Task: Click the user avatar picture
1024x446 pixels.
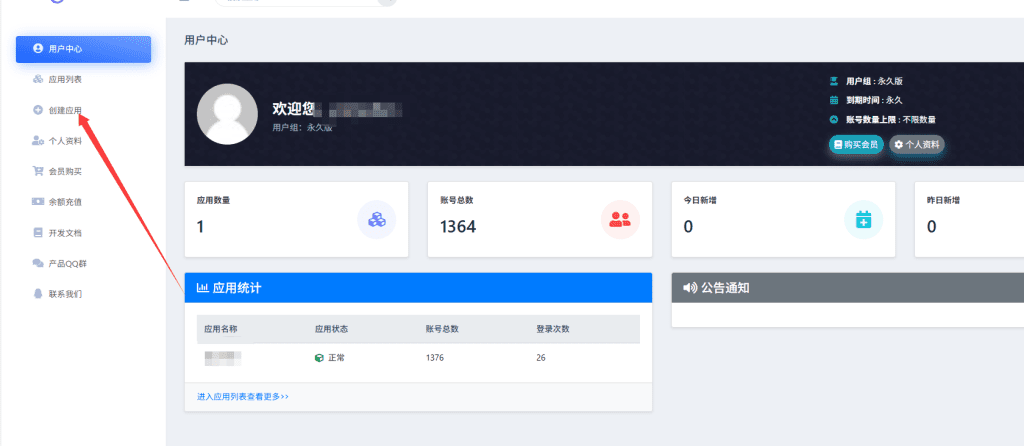Action: [227, 114]
